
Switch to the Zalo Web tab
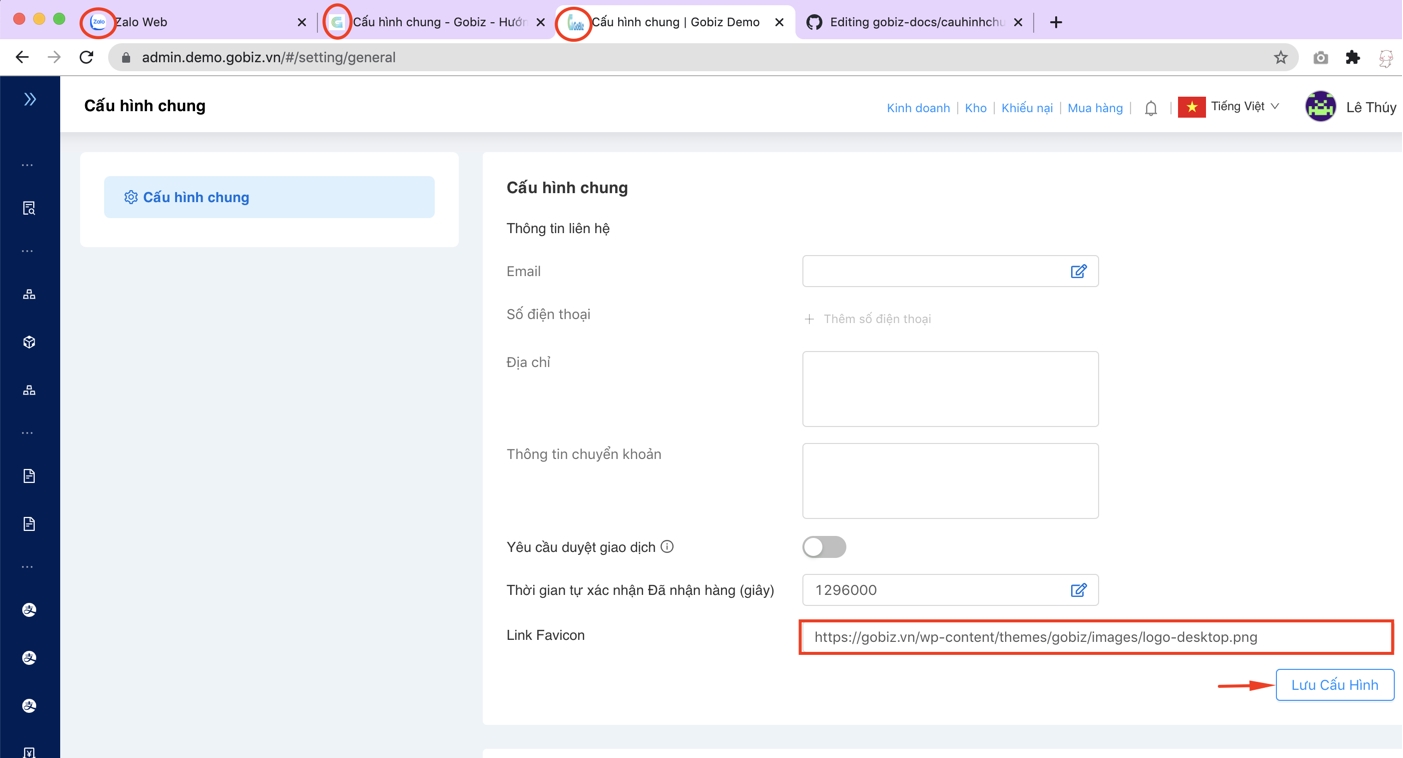(190, 22)
